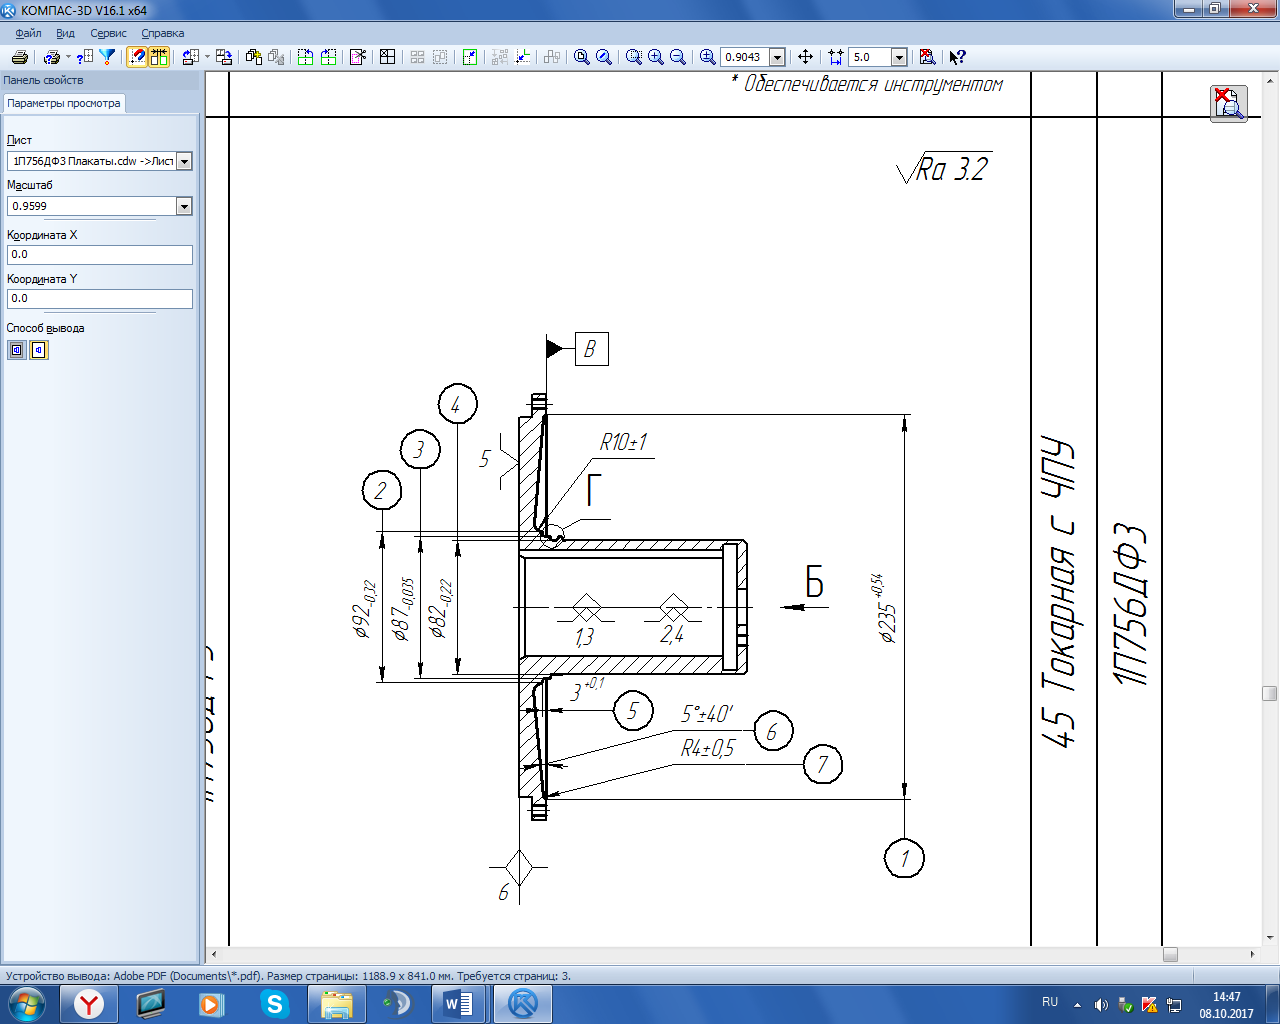Click the Панель свойств panel title
The height and width of the screenshot is (1024, 1280).
tap(44, 80)
